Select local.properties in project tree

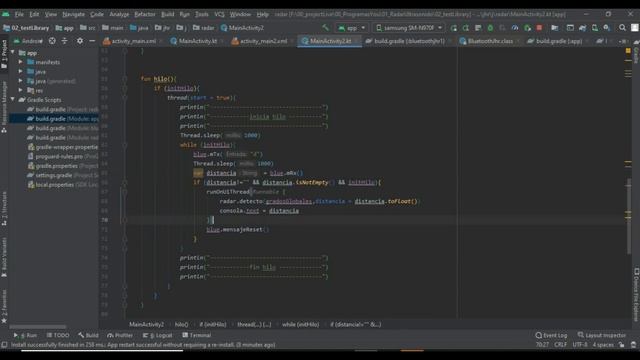[63, 184]
